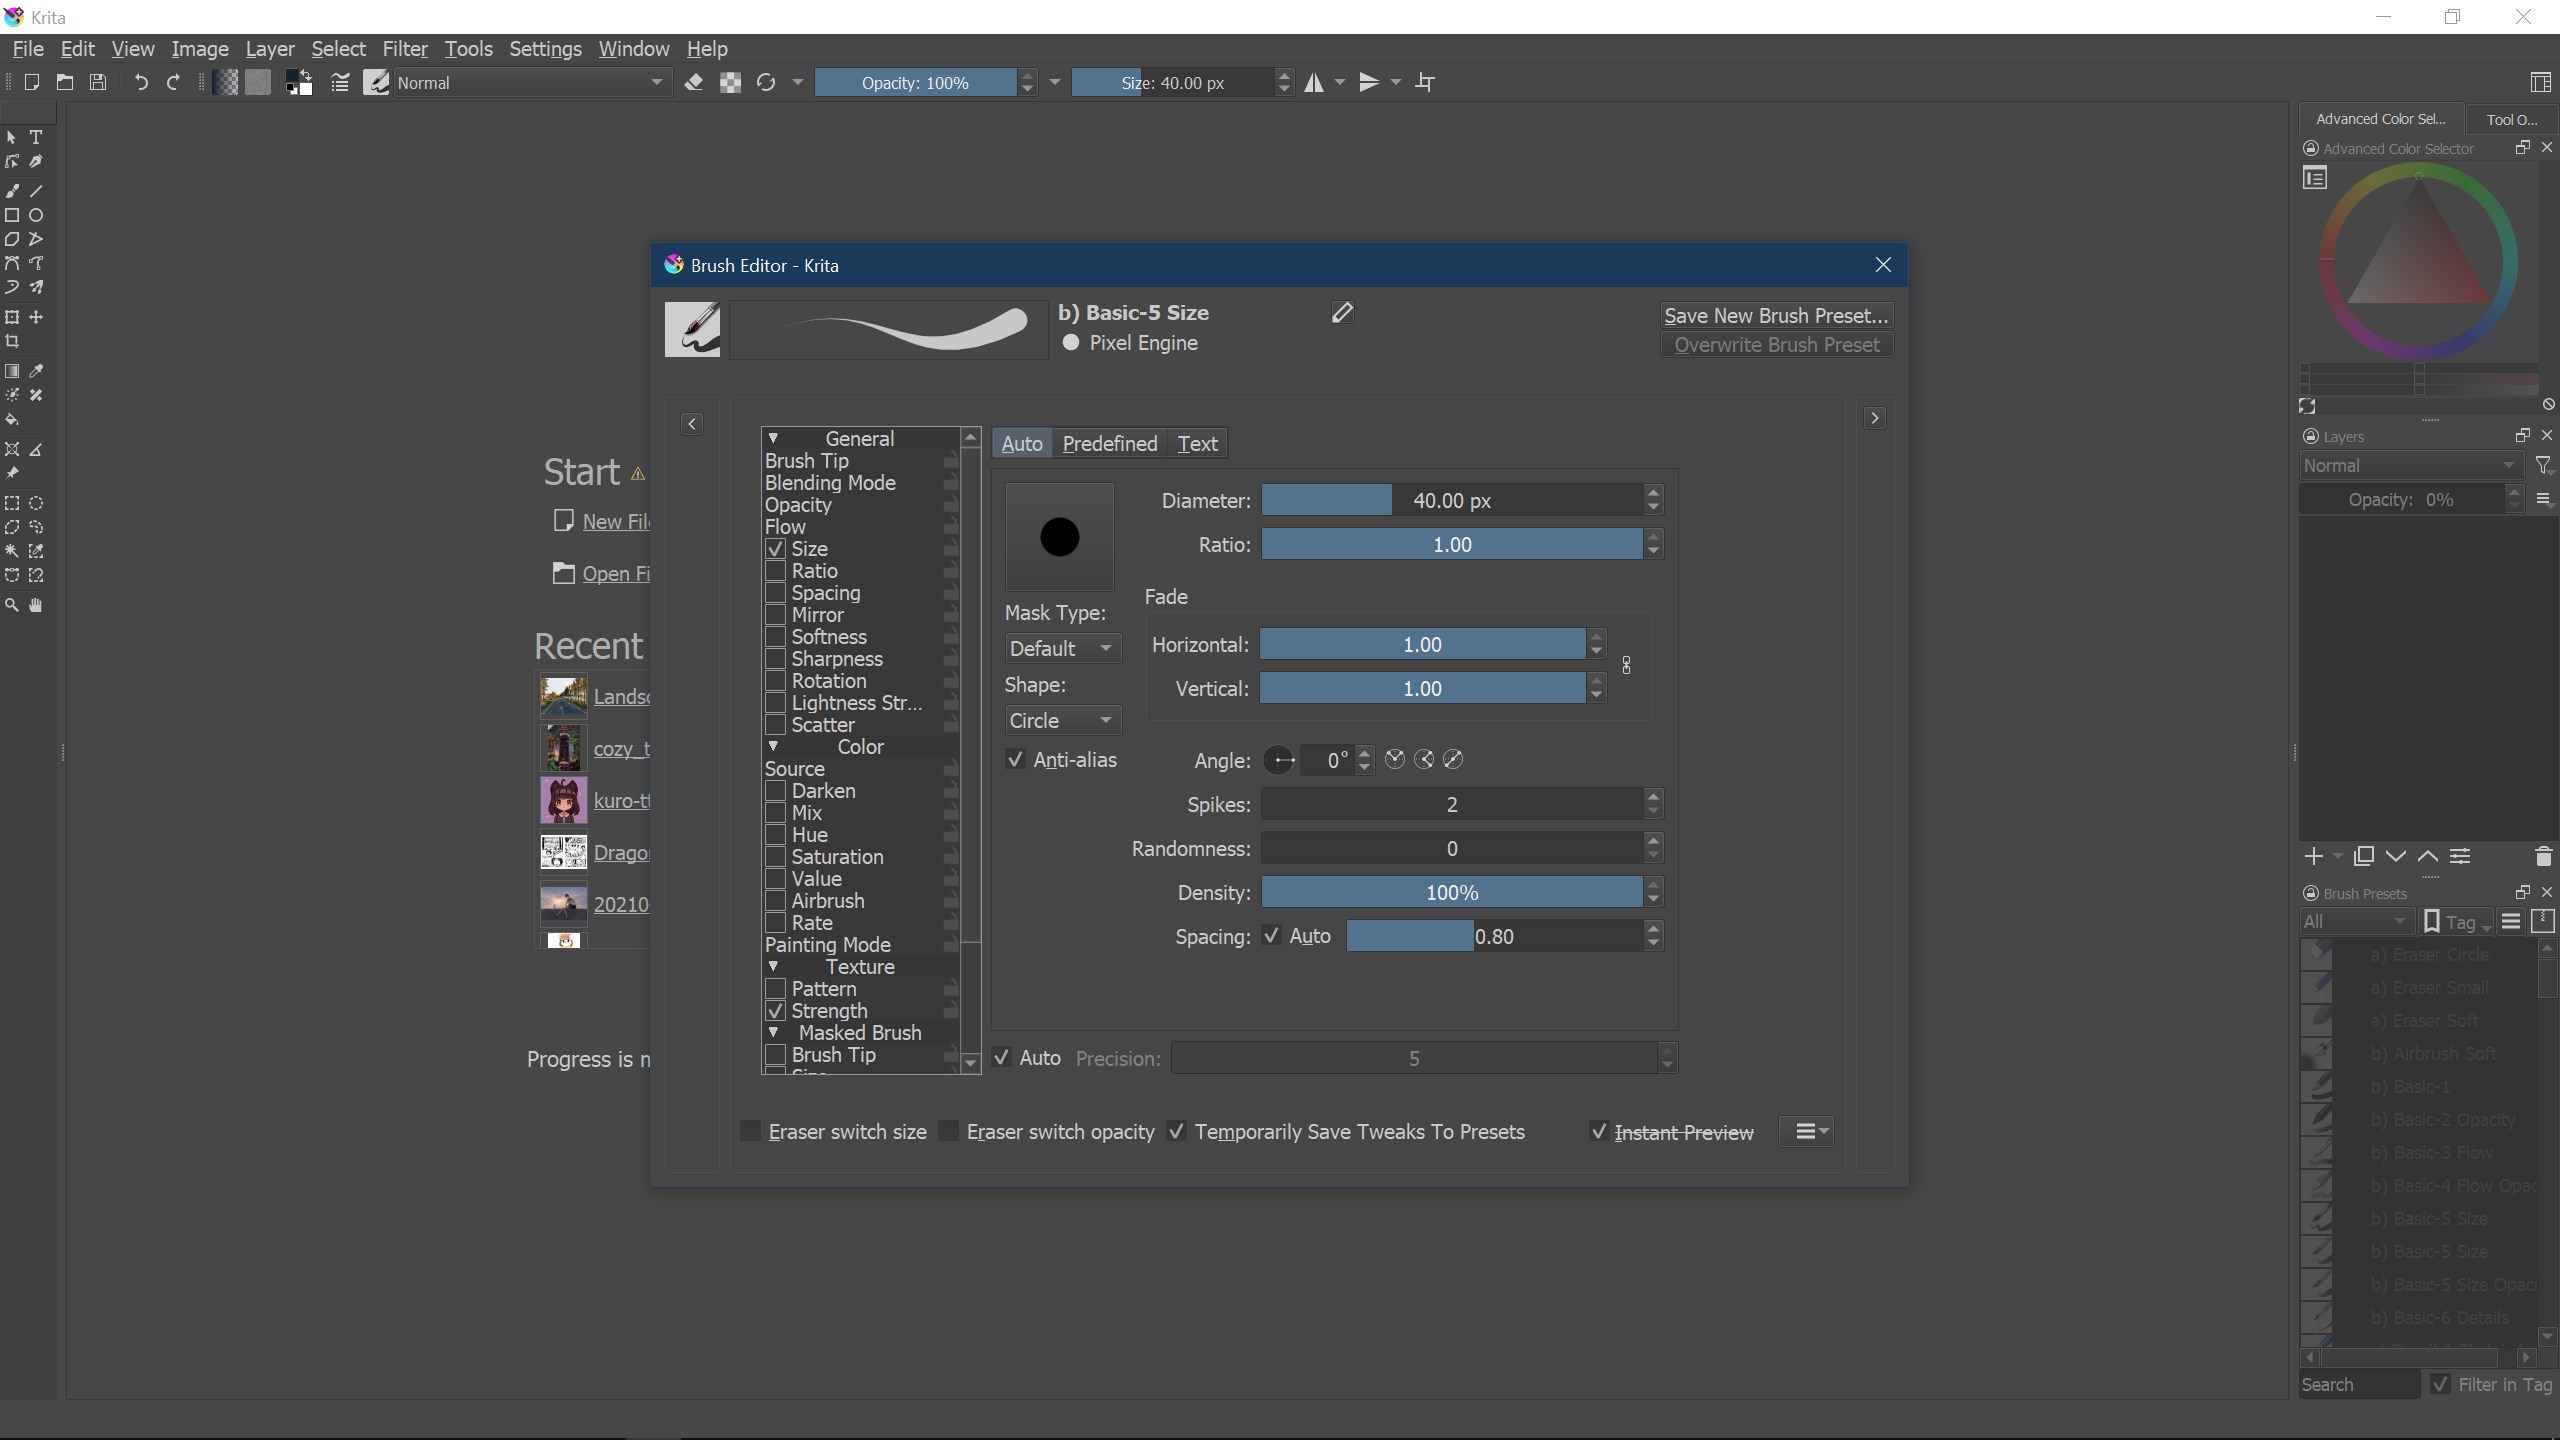2560x1440 pixels.
Task: Select the Crop tool
Action: coord(13,341)
